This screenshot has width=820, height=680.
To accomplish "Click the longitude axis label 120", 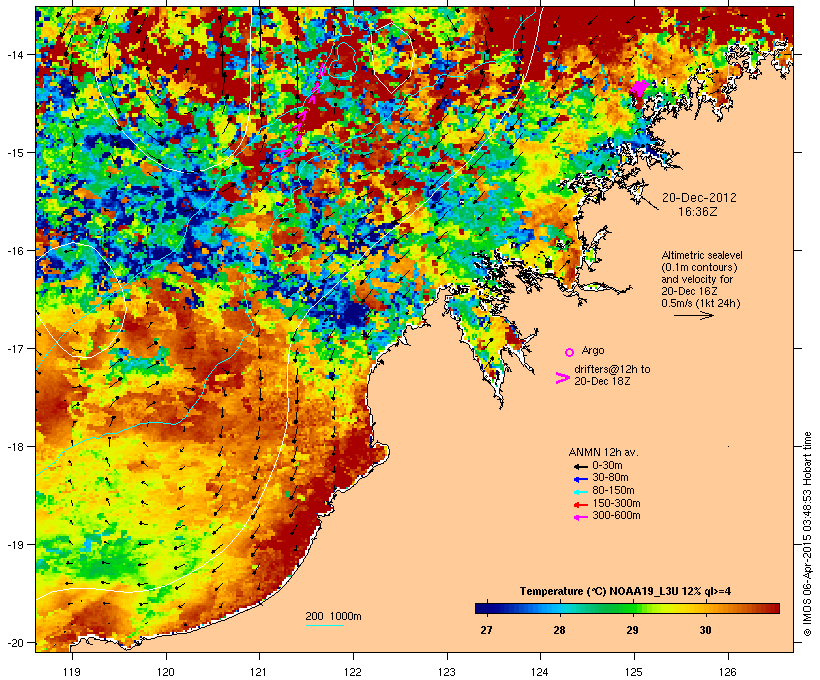I will click(x=166, y=672).
